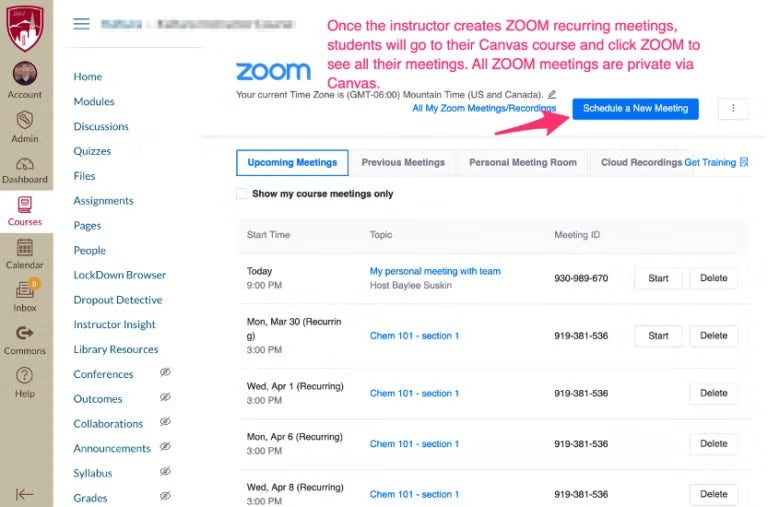Screen dimensions: 768x507
Task: Open Calendar in global navigation
Action: tap(24, 254)
